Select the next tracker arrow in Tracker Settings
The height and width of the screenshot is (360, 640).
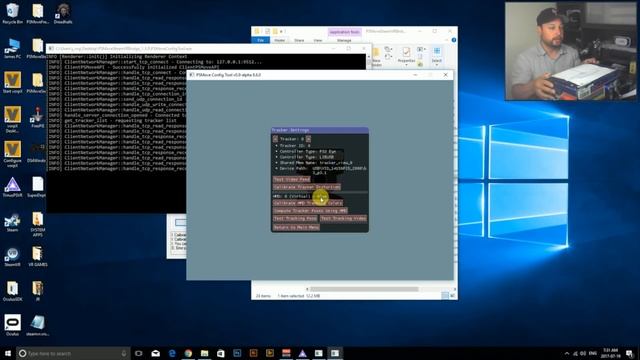(309, 139)
